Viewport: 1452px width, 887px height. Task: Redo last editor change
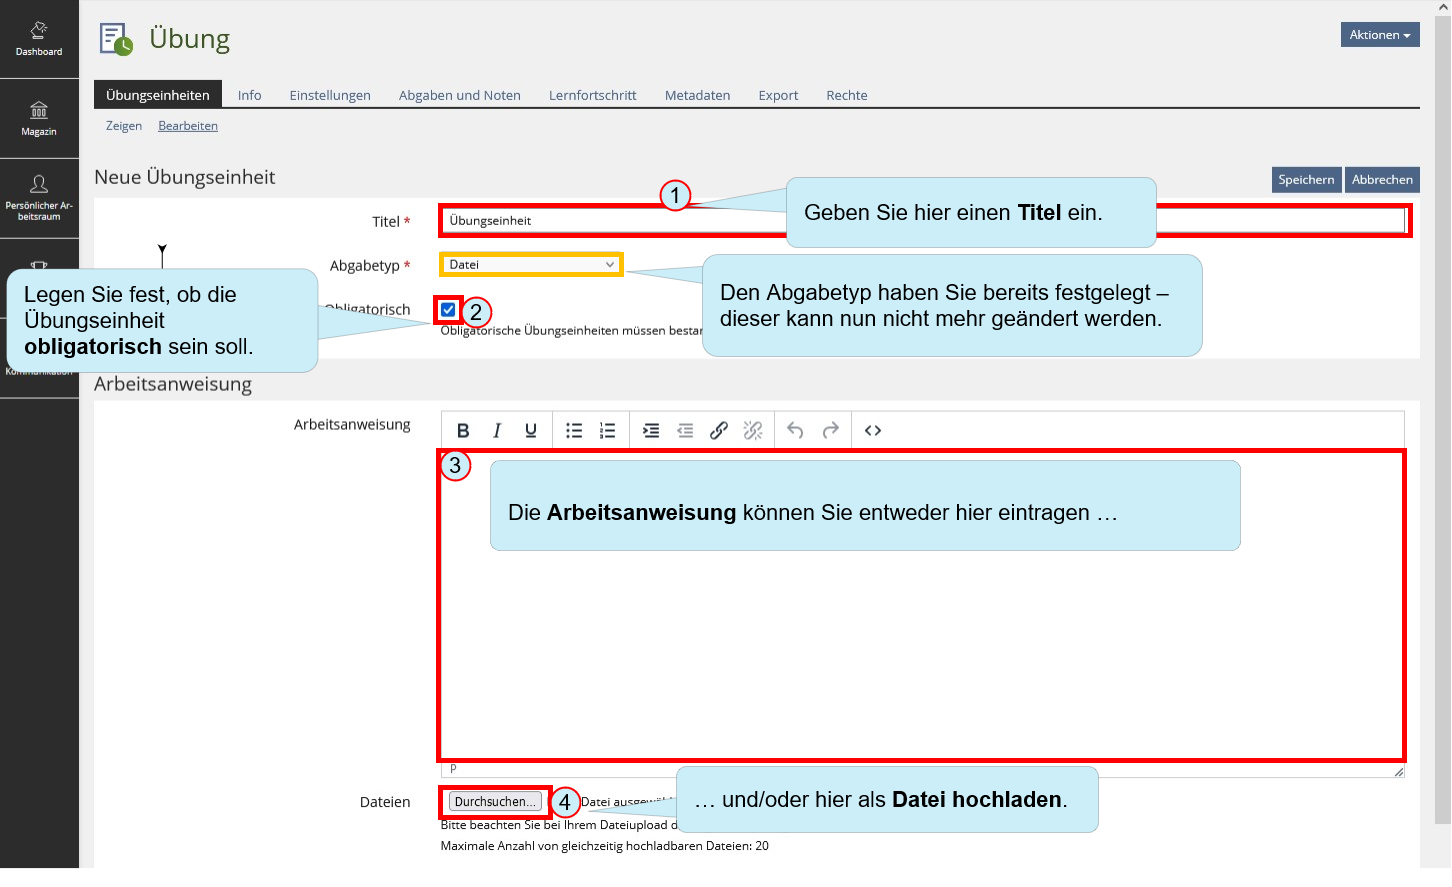[830, 431]
